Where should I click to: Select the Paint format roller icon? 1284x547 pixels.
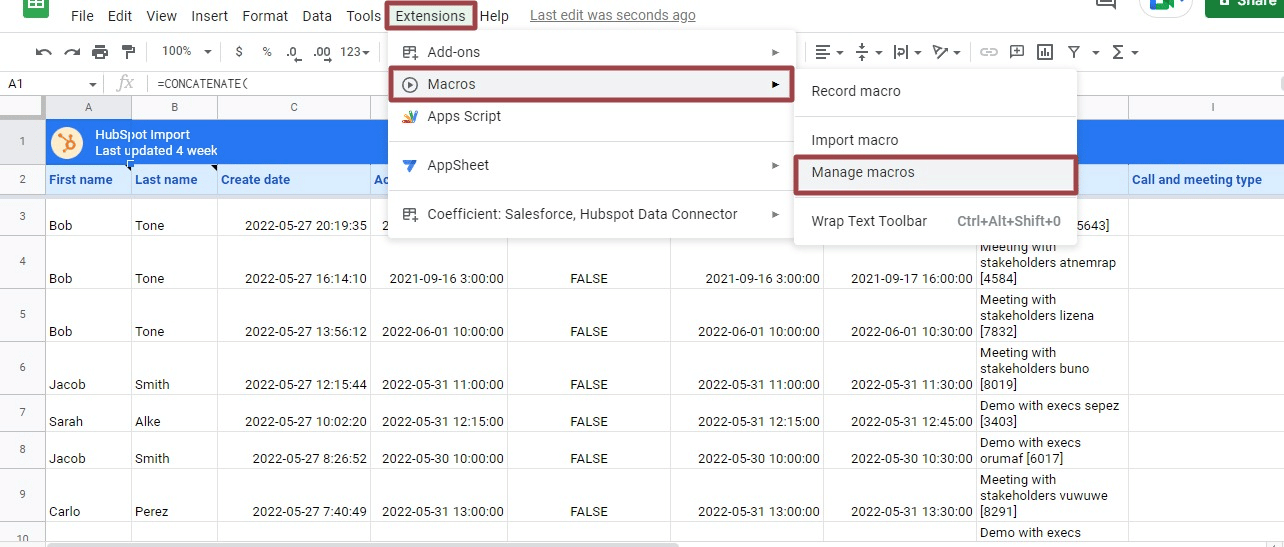pyautogui.click(x=128, y=52)
